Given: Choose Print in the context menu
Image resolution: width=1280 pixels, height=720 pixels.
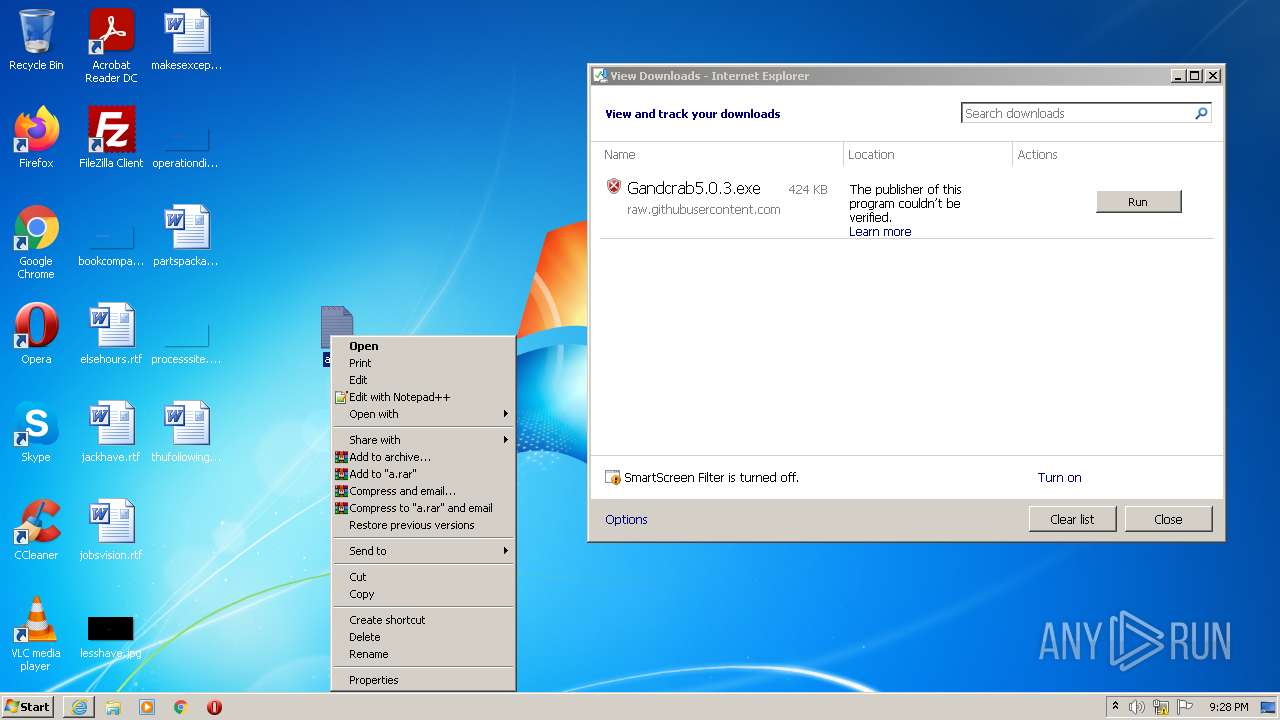Looking at the screenshot, I should click(423, 363).
